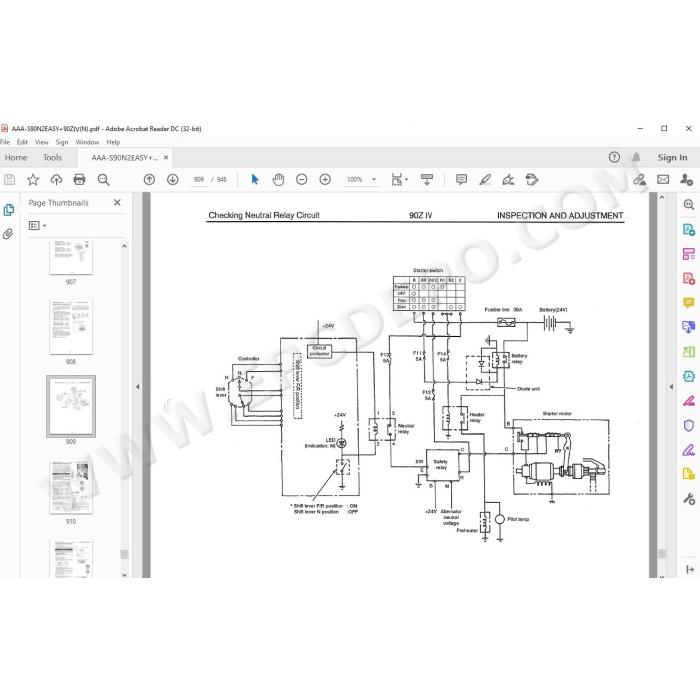Click the Sign In link
Screen dimensions: 700x700
[x=672, y=157]
